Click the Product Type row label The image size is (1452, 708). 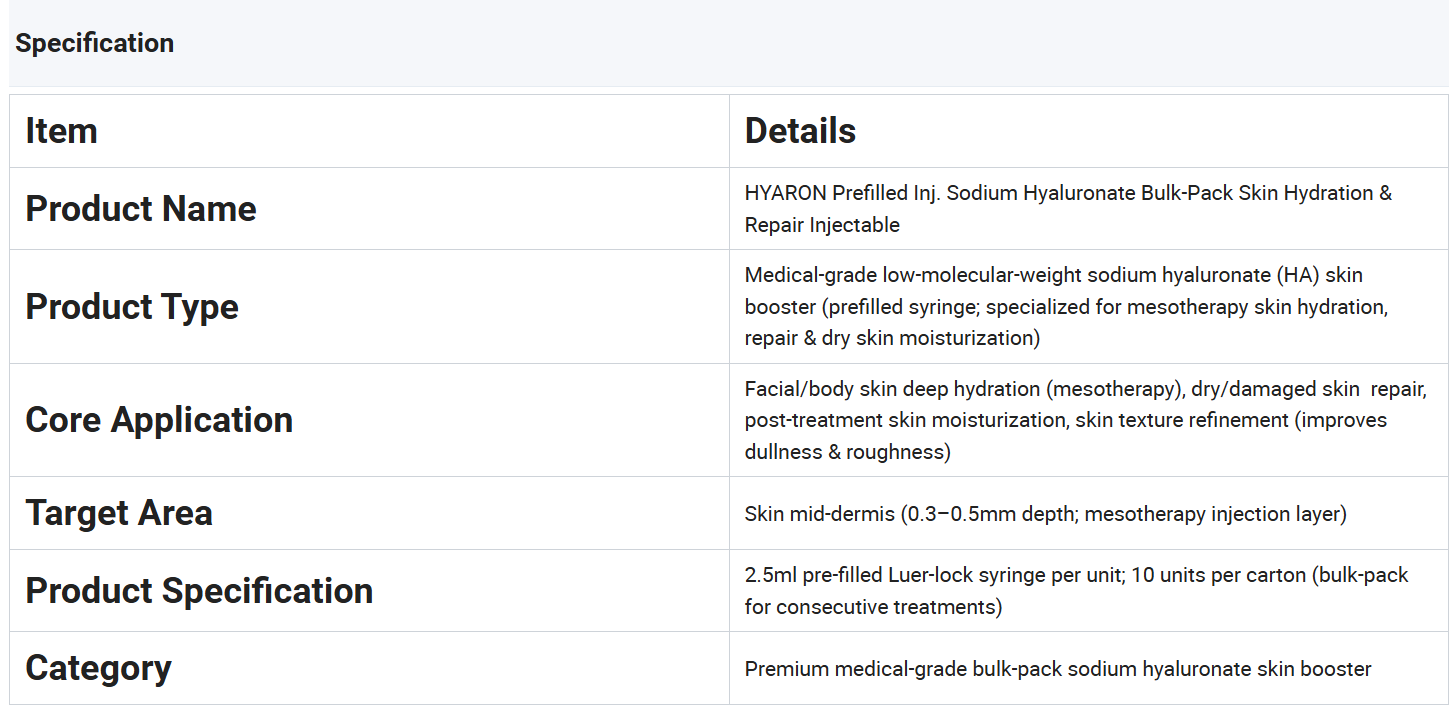(x=132, y=307)
